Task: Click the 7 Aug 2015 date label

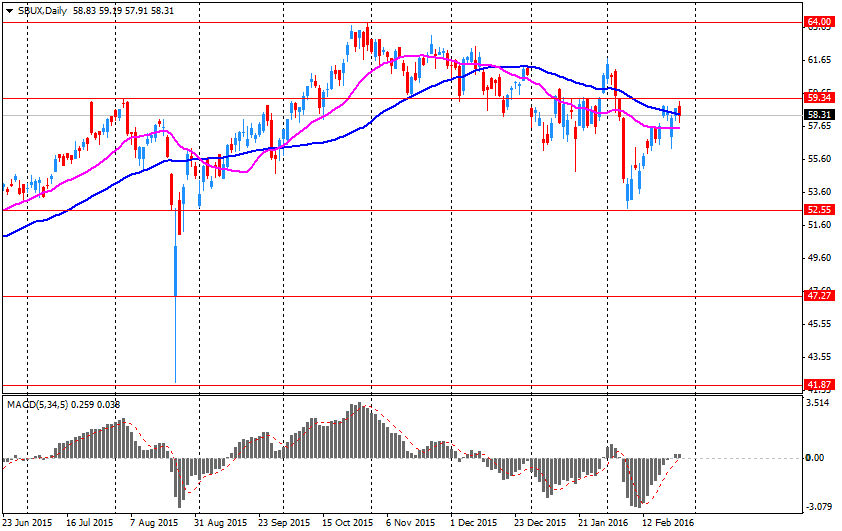Action: pyautogui.click(x=154, y=522)
